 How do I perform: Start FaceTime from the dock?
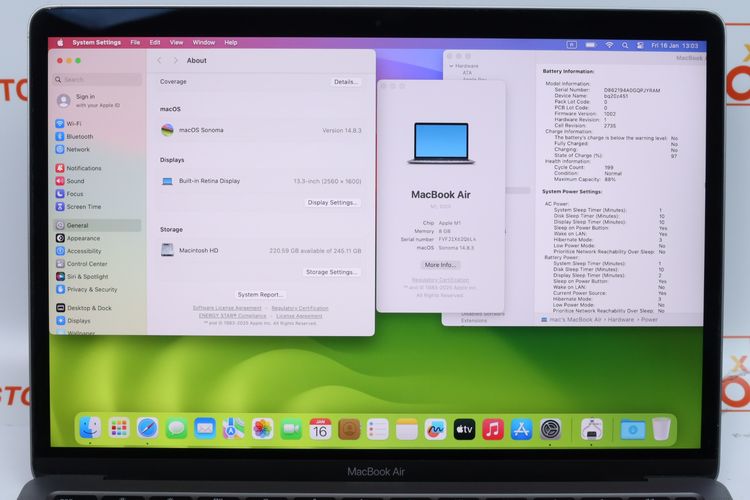[291, 428]
